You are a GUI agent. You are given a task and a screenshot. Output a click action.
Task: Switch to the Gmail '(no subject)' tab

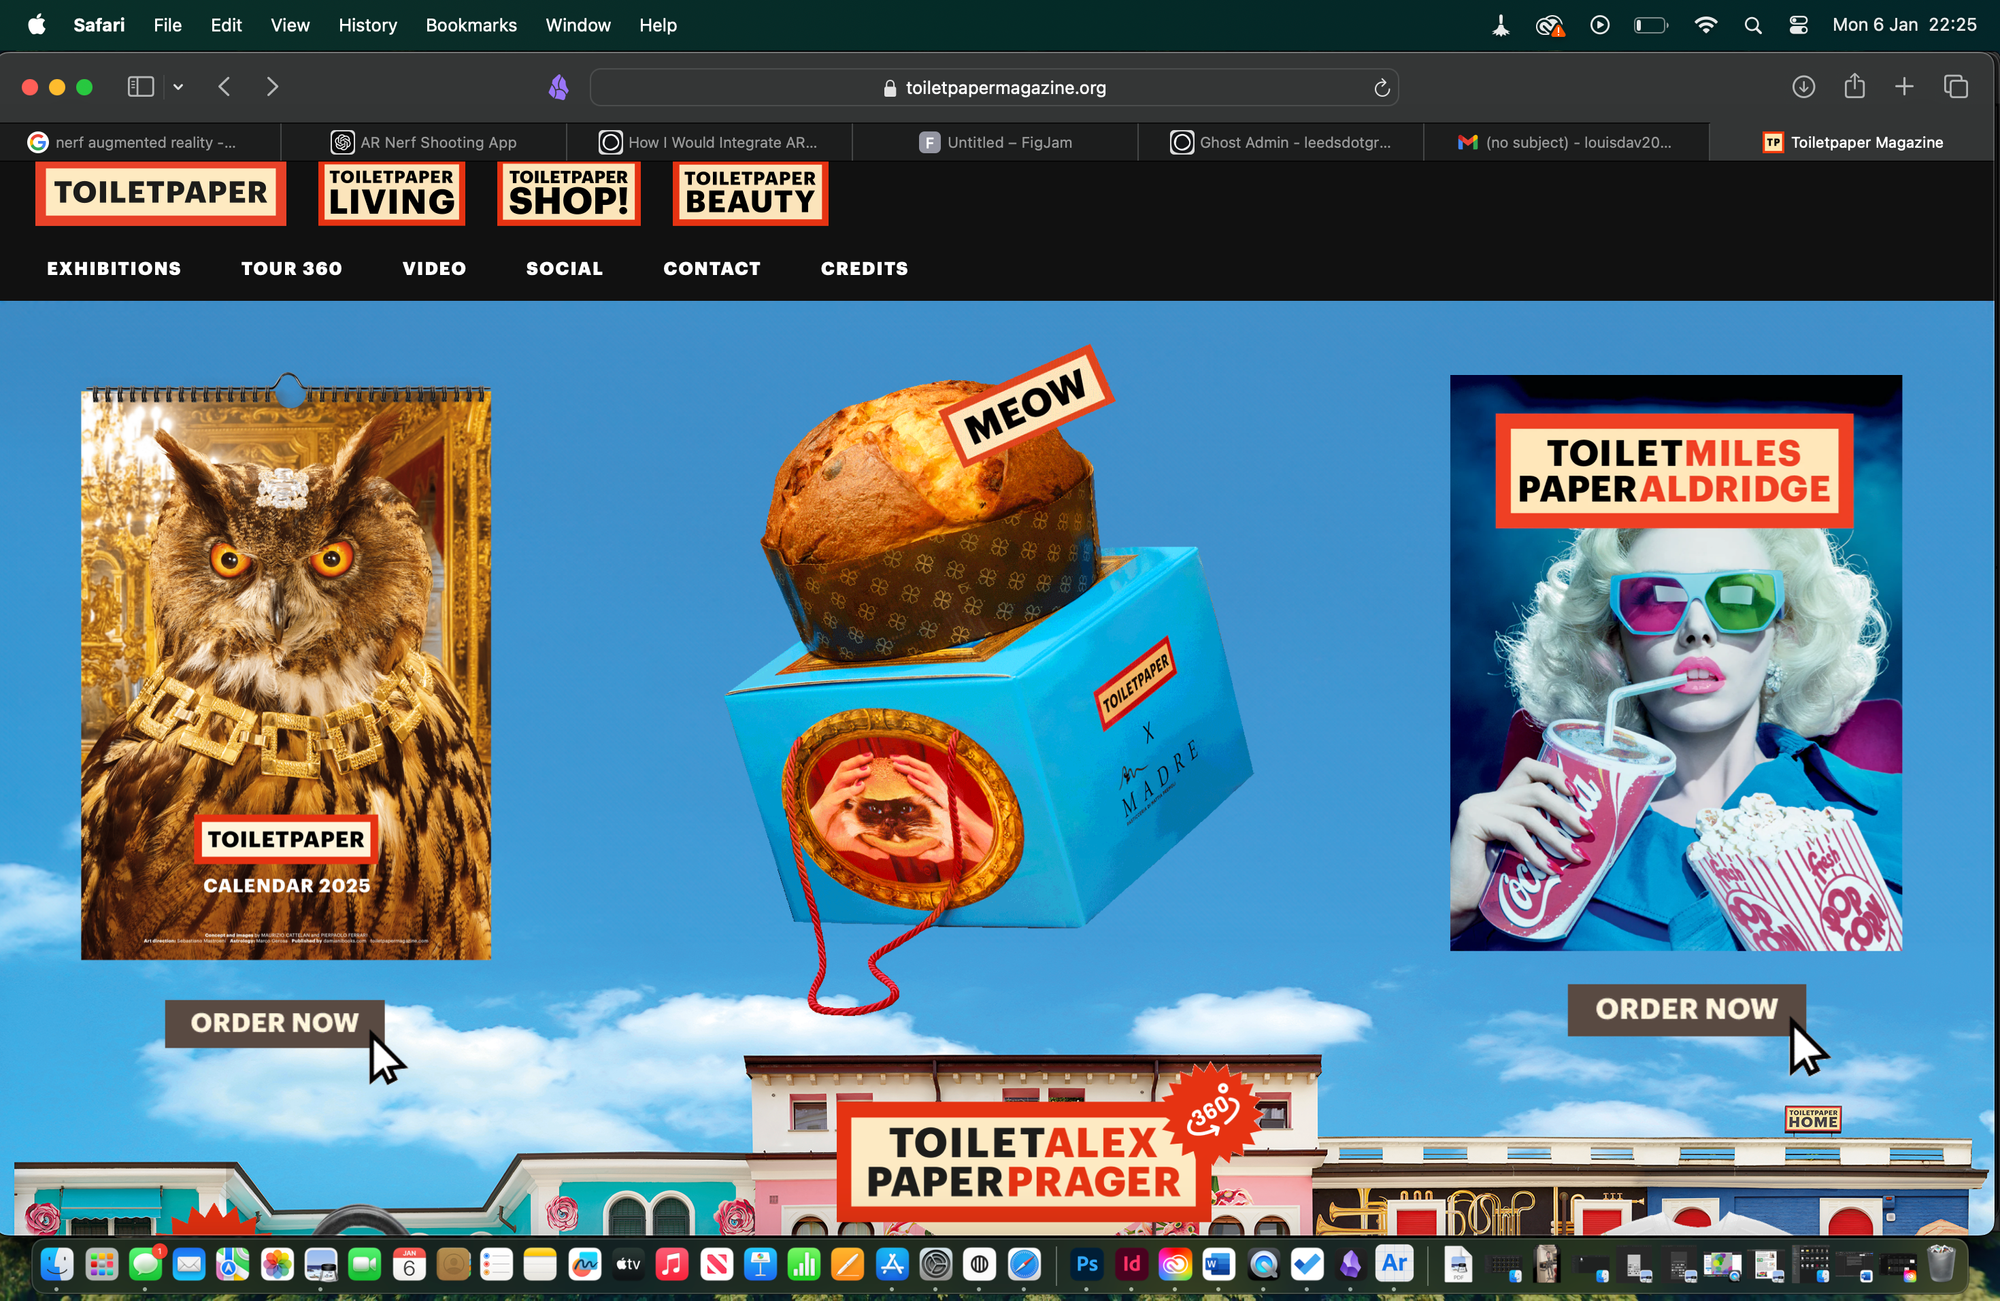[x=1566, y=142]
